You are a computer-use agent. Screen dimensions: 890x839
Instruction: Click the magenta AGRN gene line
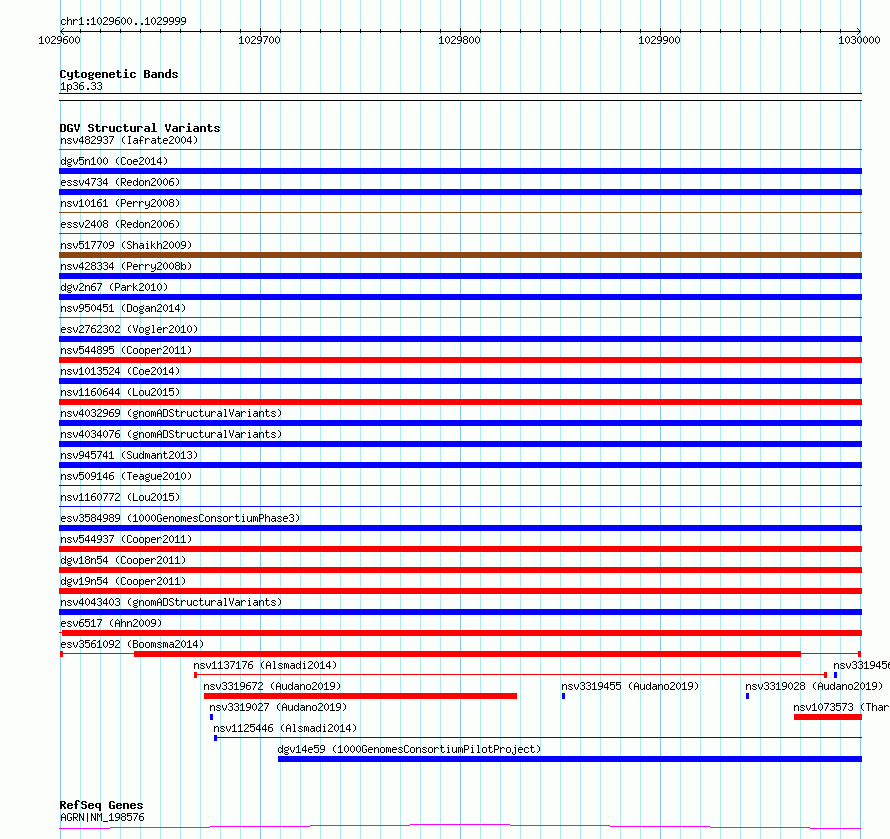pos(460,826)
